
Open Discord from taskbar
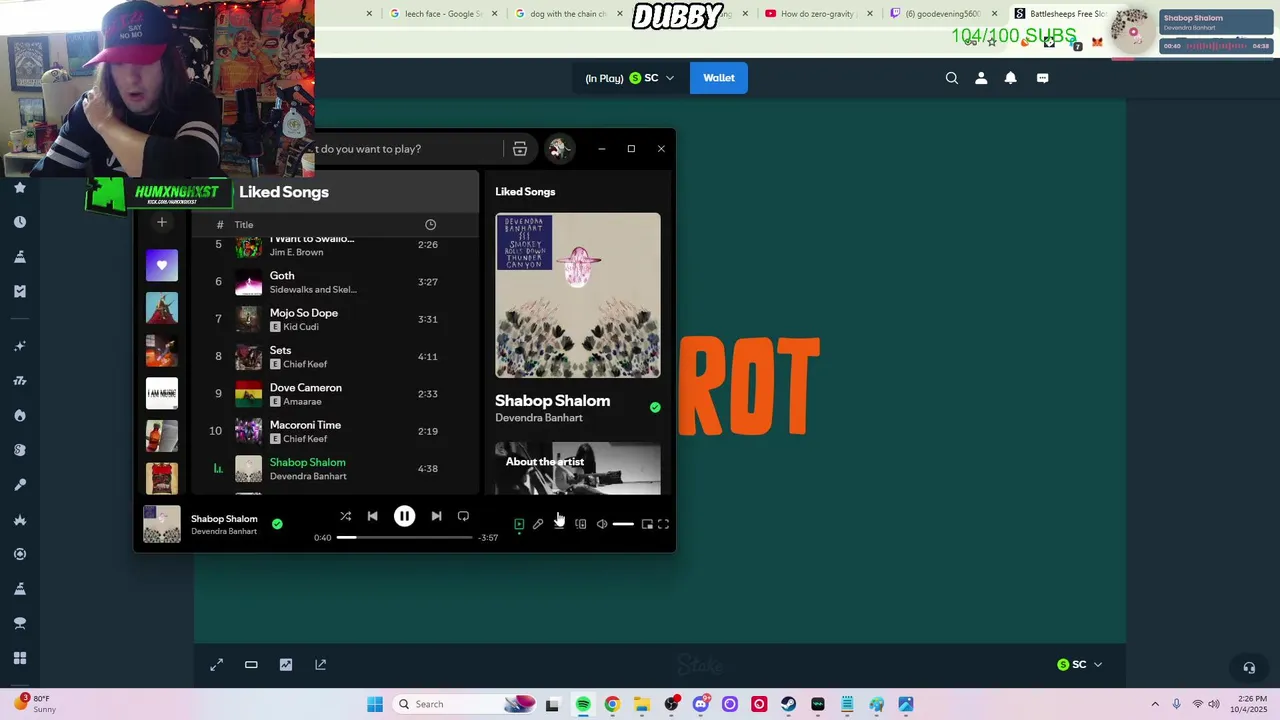coord(701,705)
